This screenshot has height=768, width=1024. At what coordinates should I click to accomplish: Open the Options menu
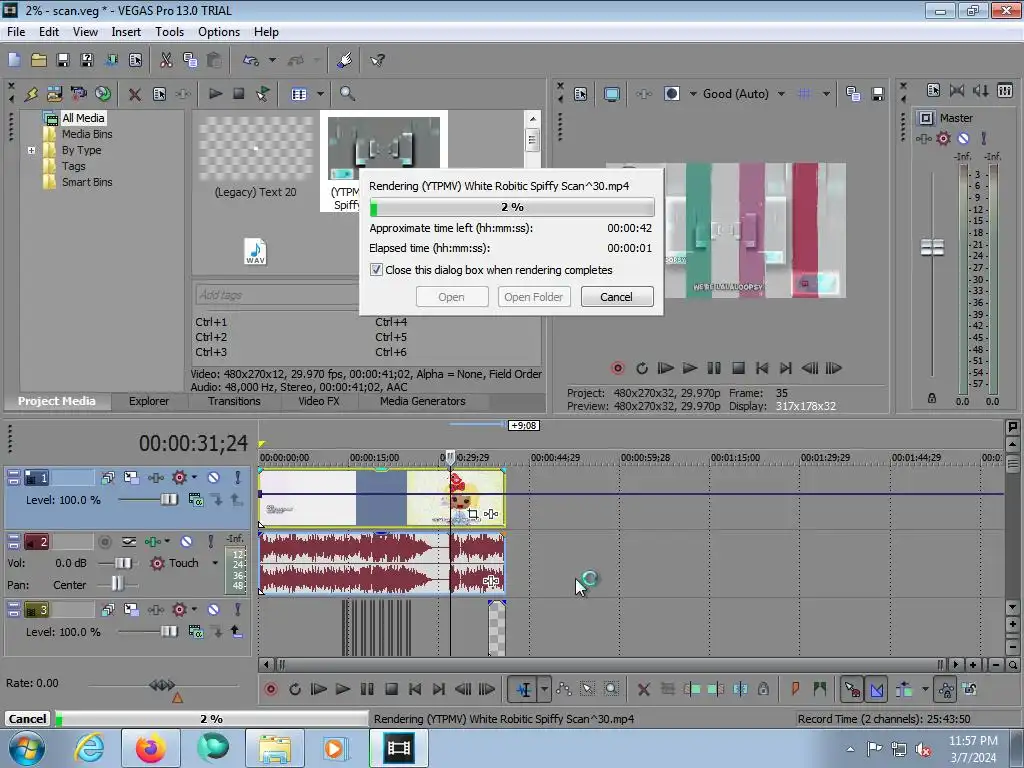pyautogui.click(x=219, y=32)
